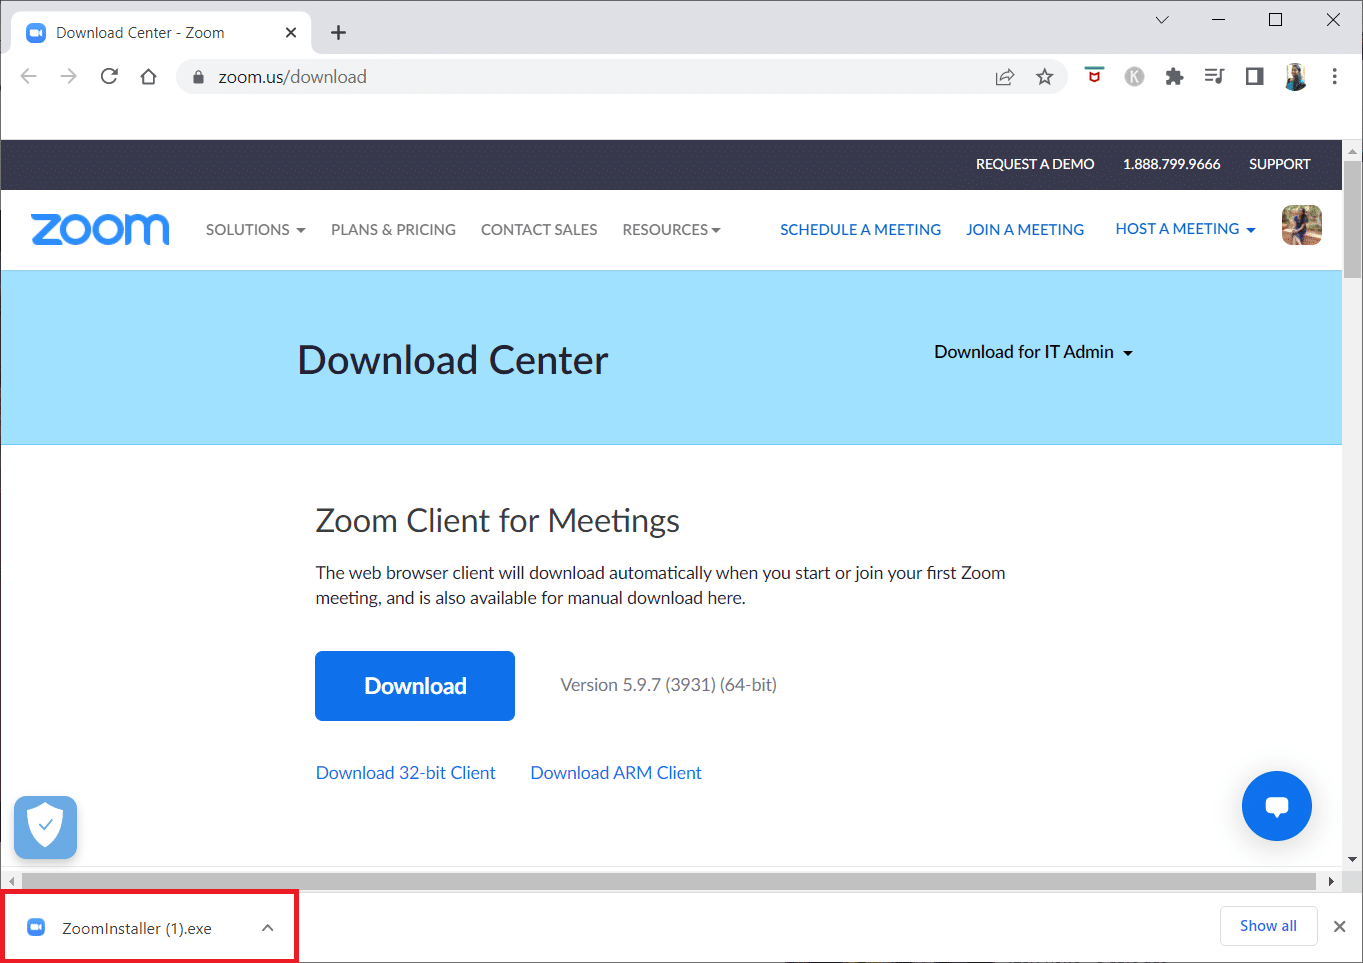Open the Chrome profile avatar
The image size is (1363, 963).
1295,77
